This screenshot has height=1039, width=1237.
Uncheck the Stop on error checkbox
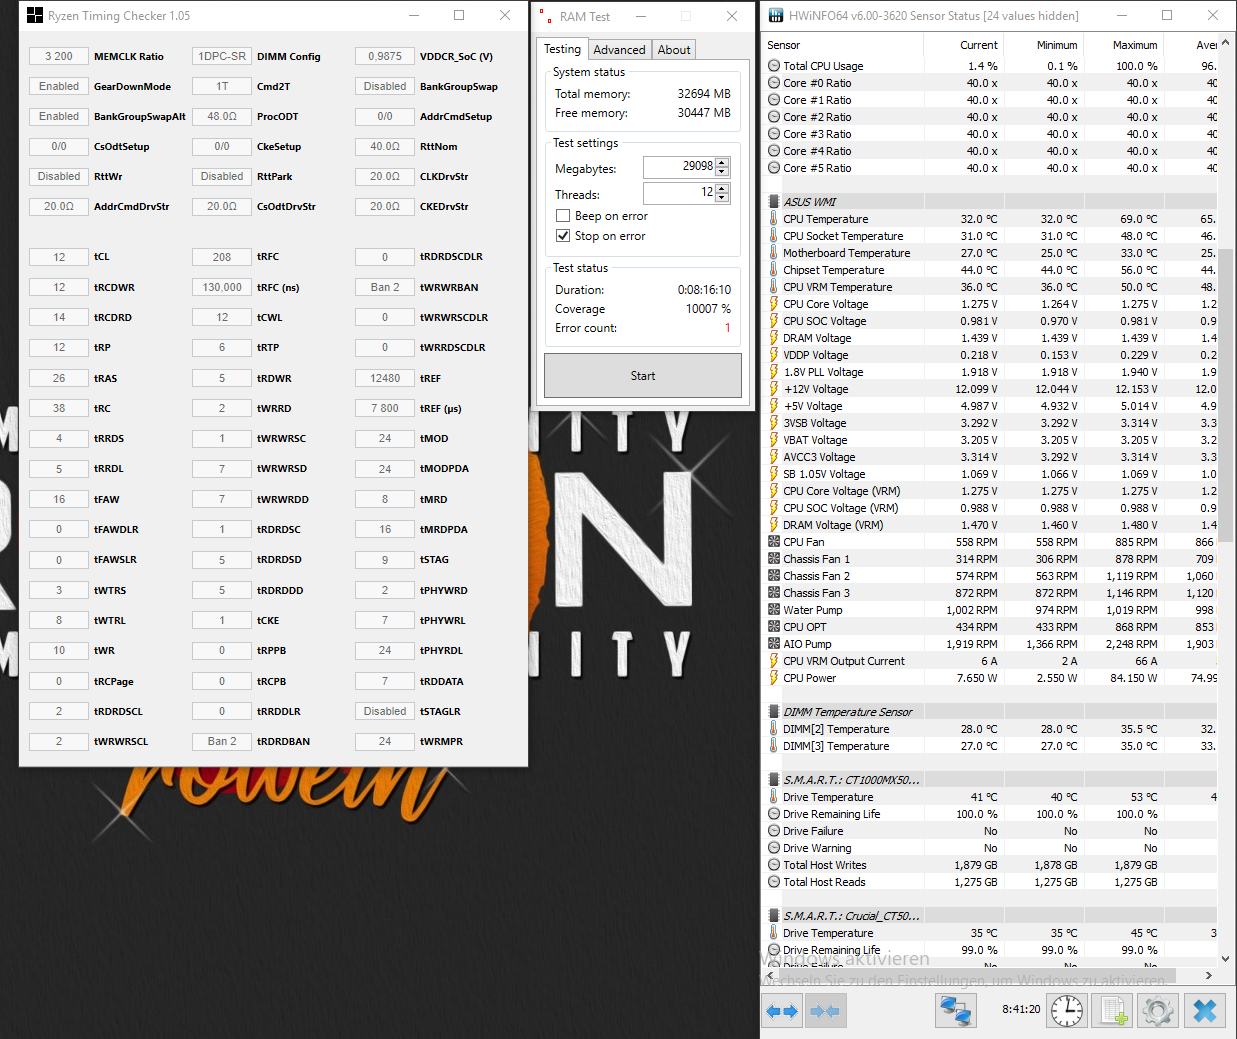coord(562,236)
